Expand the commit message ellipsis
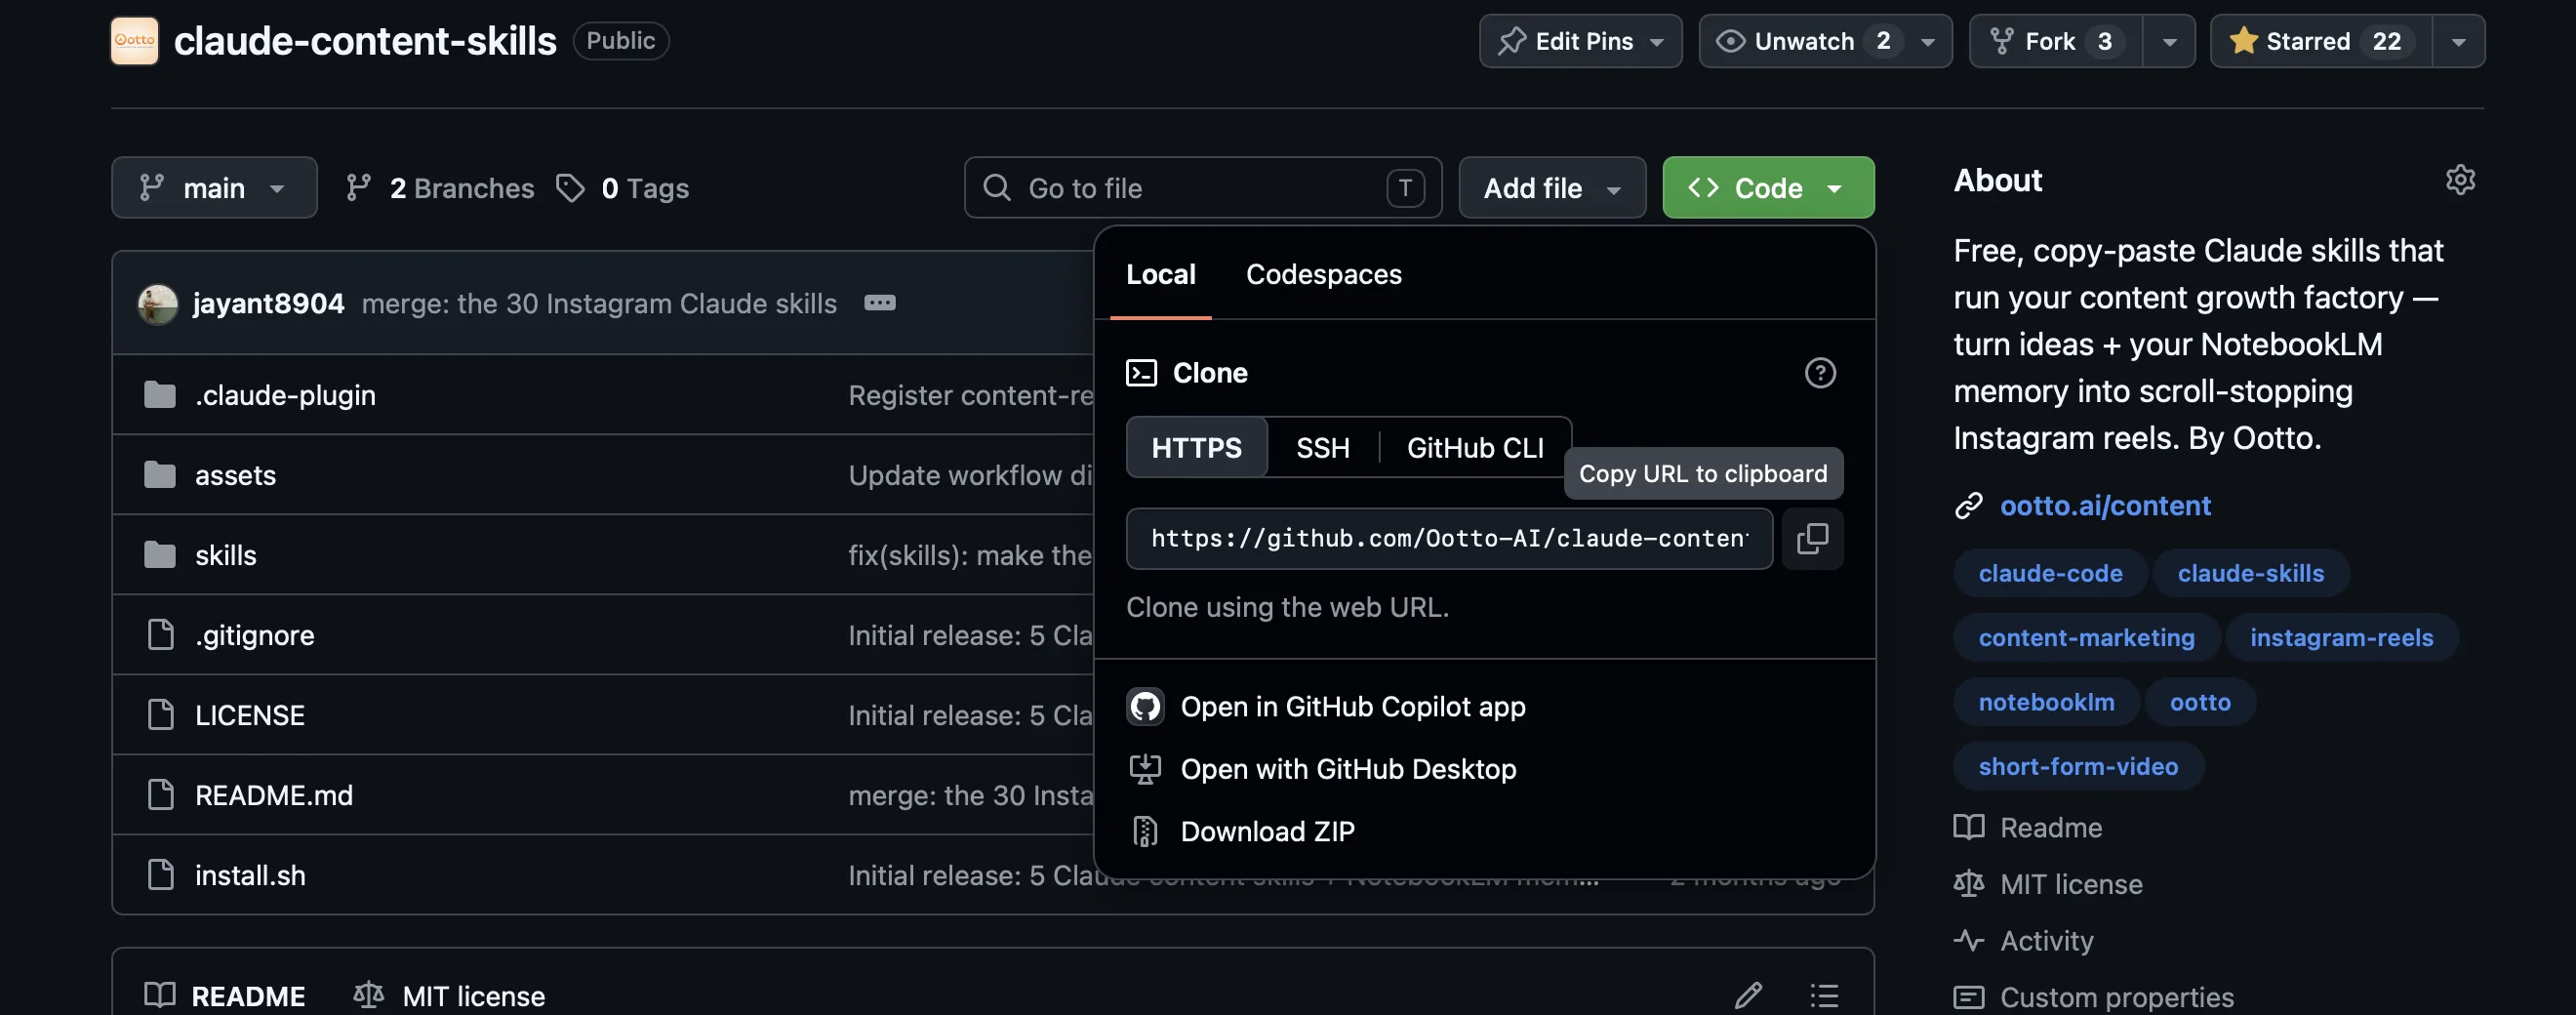Screen dimensions: 2576x1015 pyautogui.click(x=879, y=303)
